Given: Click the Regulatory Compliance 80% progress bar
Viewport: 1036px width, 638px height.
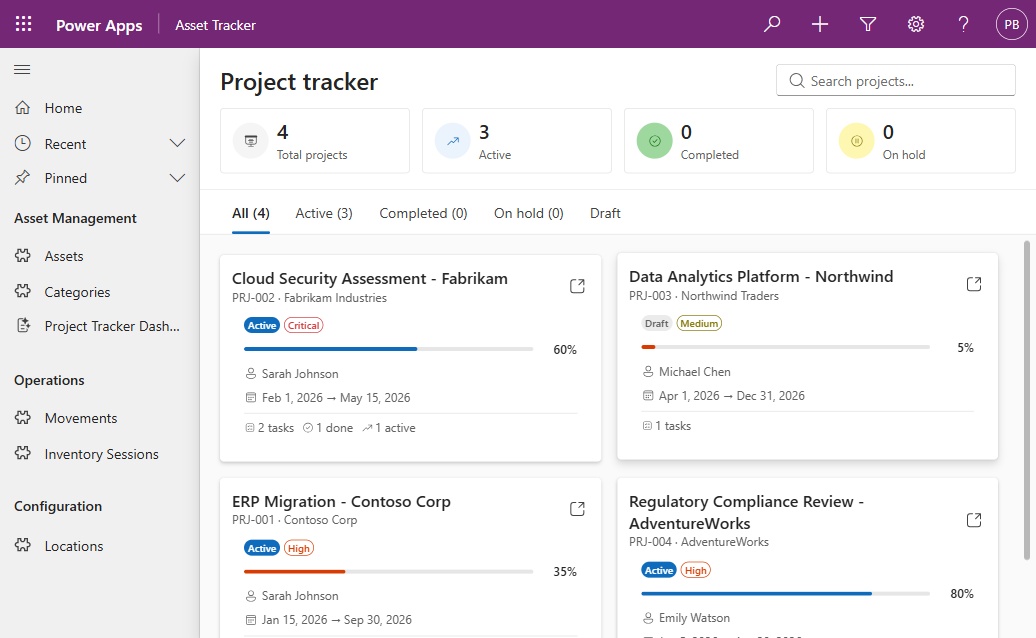Looking at the screenshot, I should point(786,594).
